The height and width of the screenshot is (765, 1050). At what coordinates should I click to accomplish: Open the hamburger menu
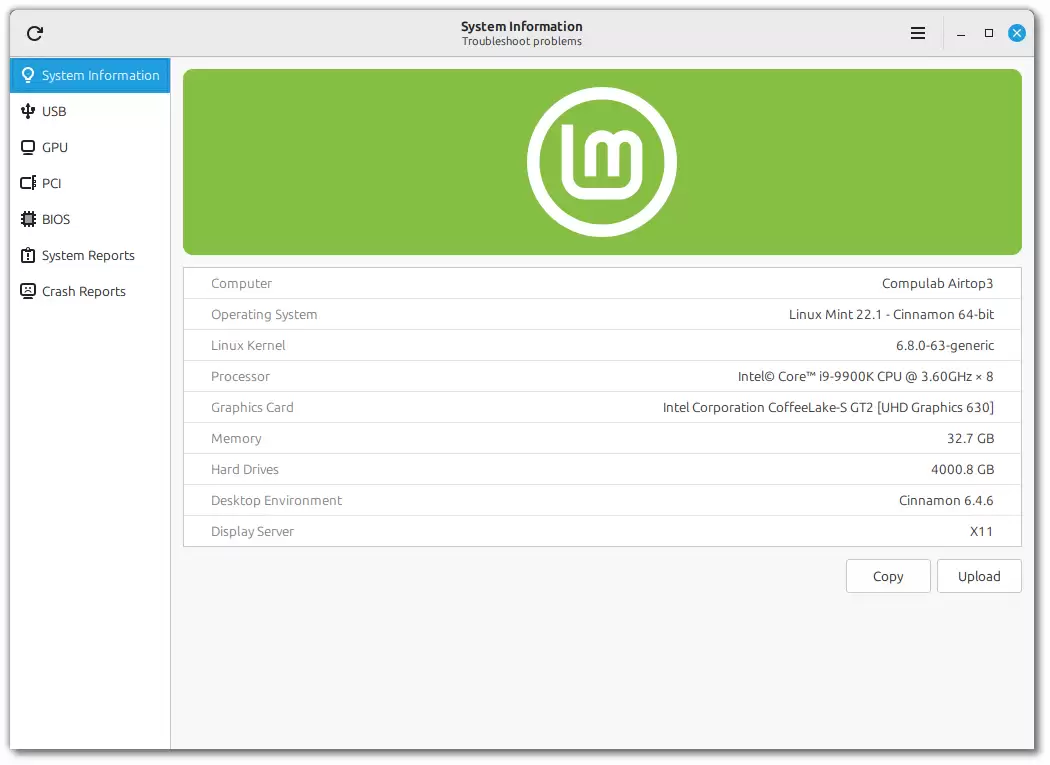pyautogui.click(x=917, y=32)
